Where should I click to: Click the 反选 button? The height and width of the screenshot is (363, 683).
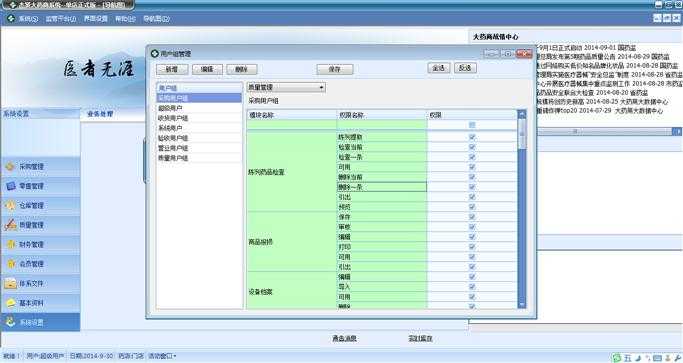click(465, 68)
